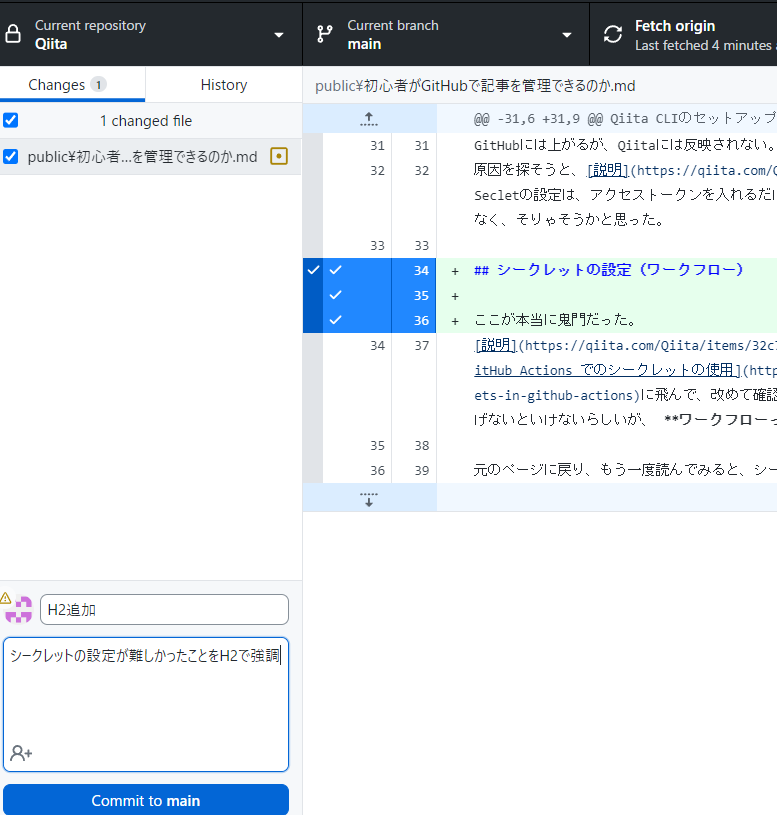Viewport: 777px width, 815px height.
Task: Click the user avatar beside summary
Action: point(19,610)
